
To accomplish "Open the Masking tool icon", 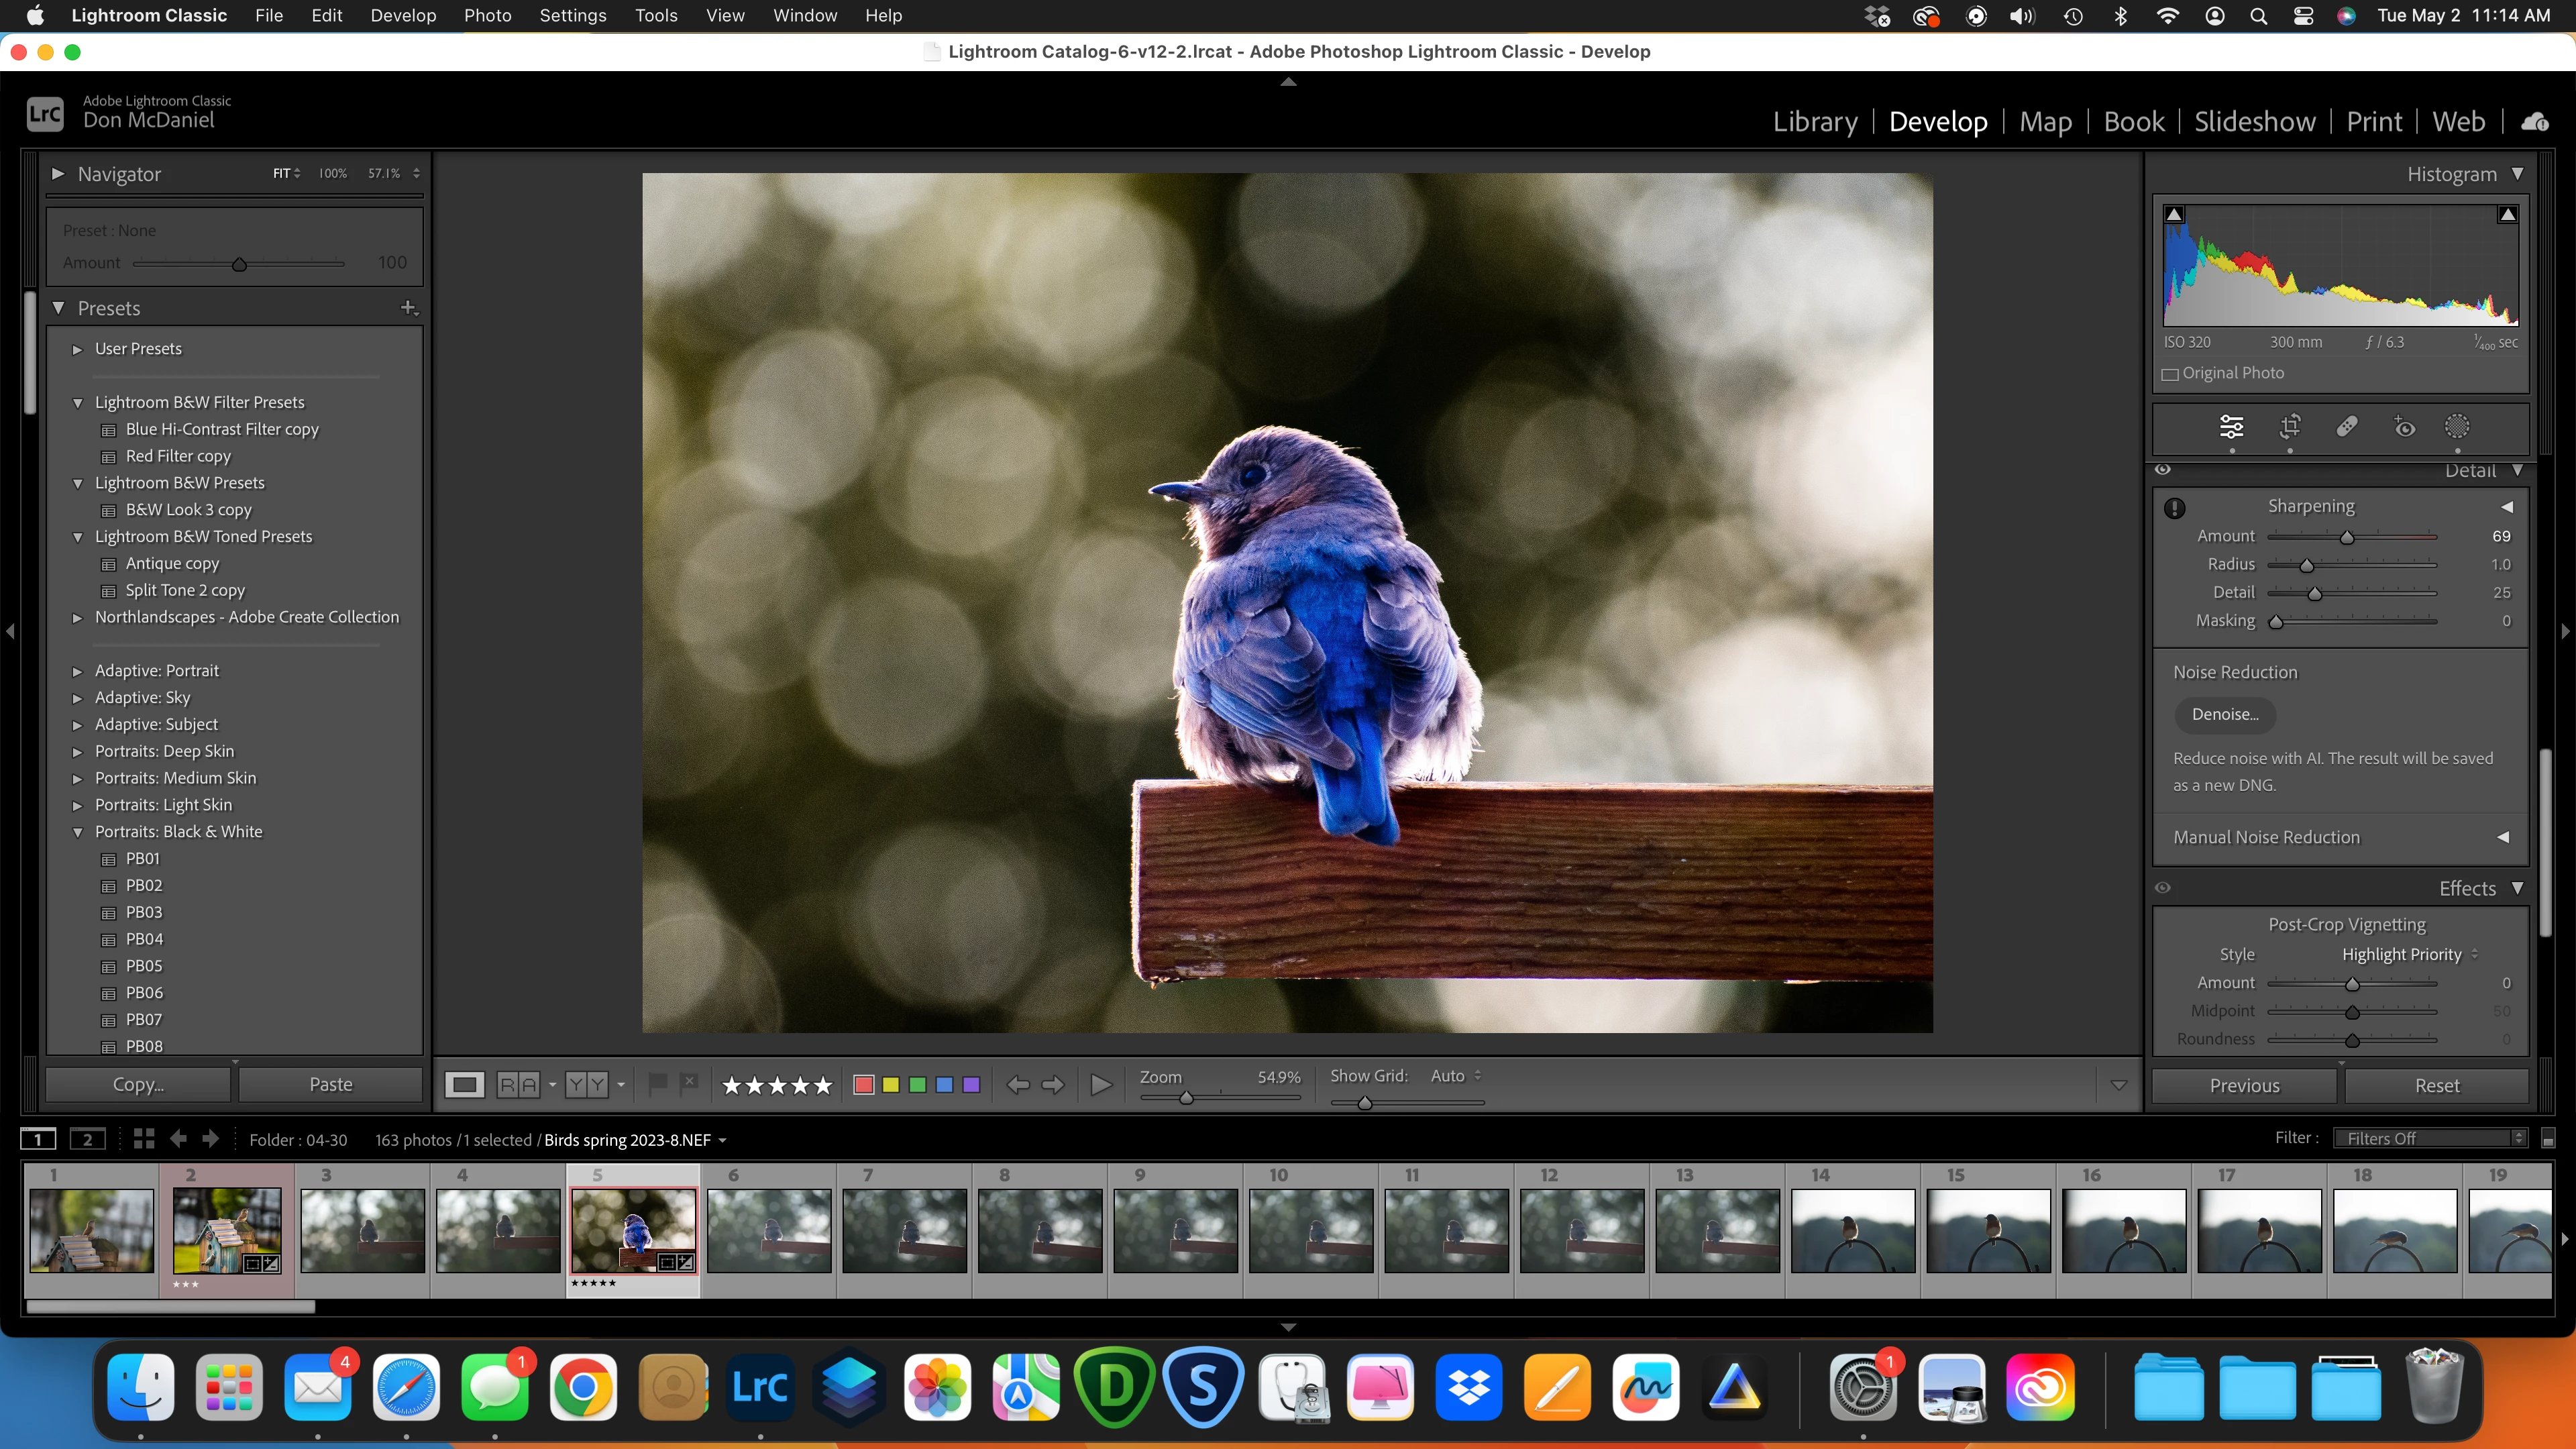I will 2457,427.
